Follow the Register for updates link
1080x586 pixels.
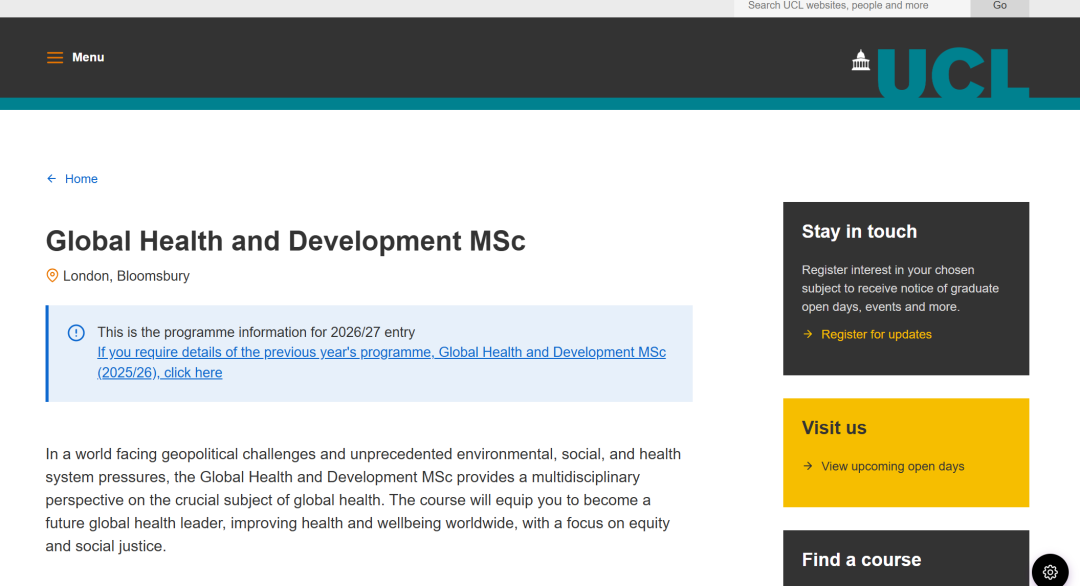click(x=876, y=334)
